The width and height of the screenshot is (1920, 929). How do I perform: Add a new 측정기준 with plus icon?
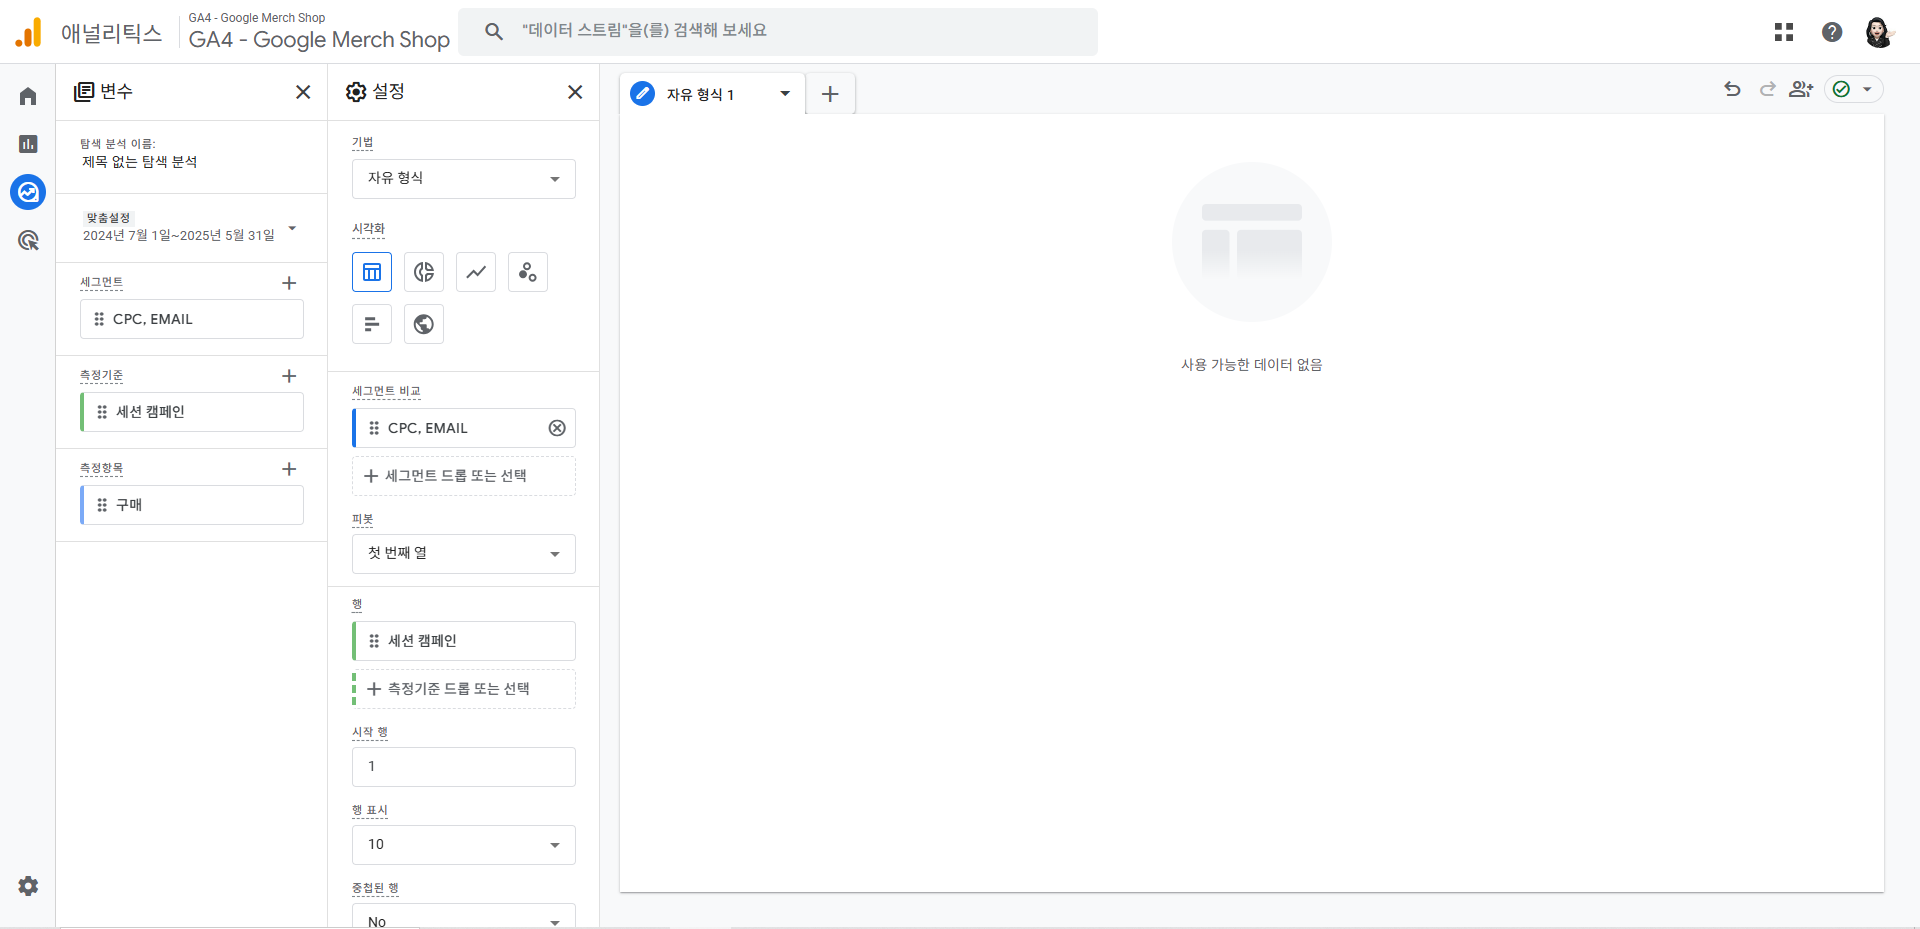[289, 376]
